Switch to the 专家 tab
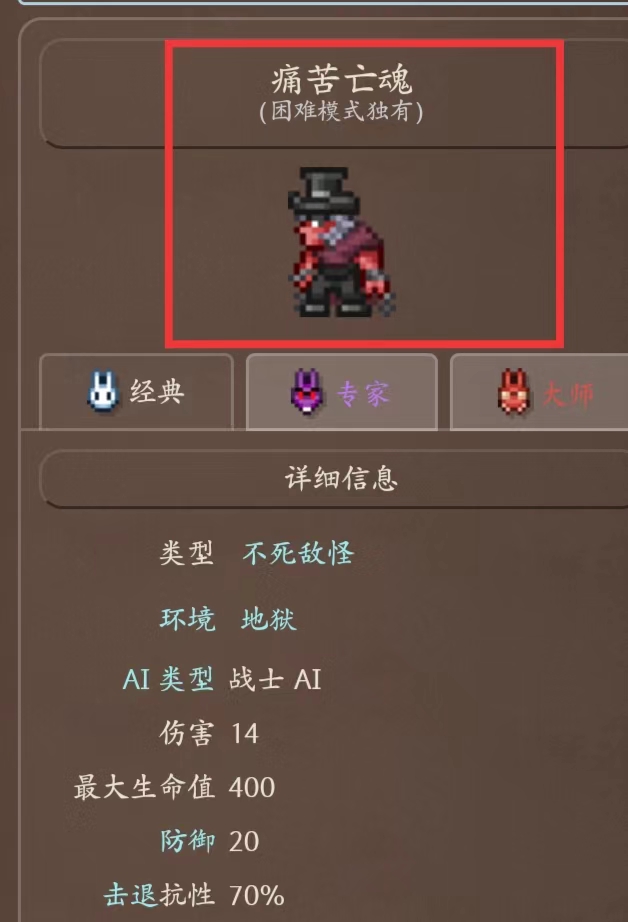The width and height of the screenshot is (628, 922). point(342,392)
